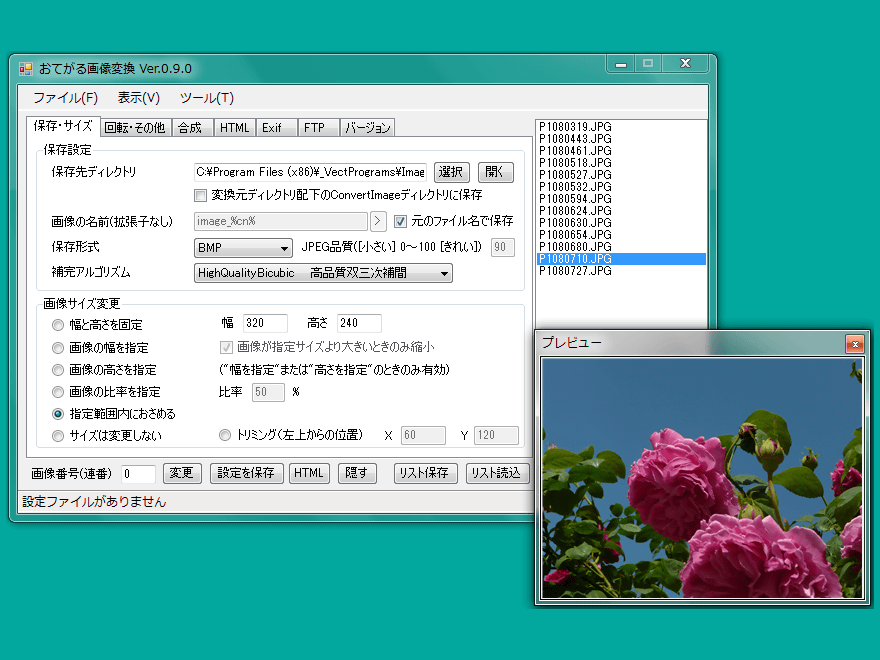The width and height of the screenshot is (880, 660).
Task: Switch to the バージョン tab
Action: click(x=368, y=128)
